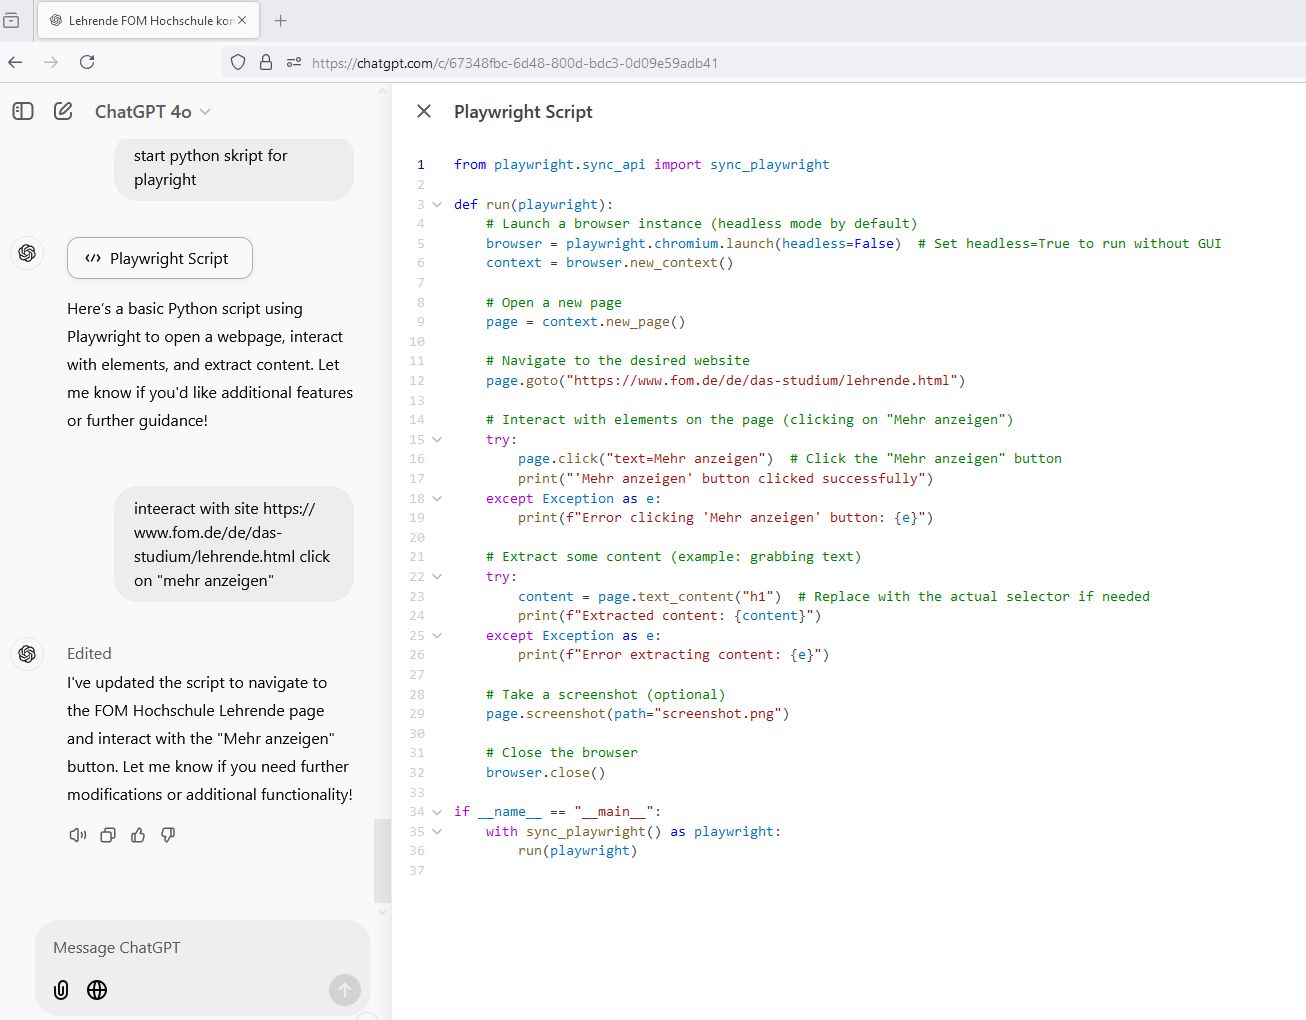
Task: Open site permissions icon in address bar
Action: point(294,62)
